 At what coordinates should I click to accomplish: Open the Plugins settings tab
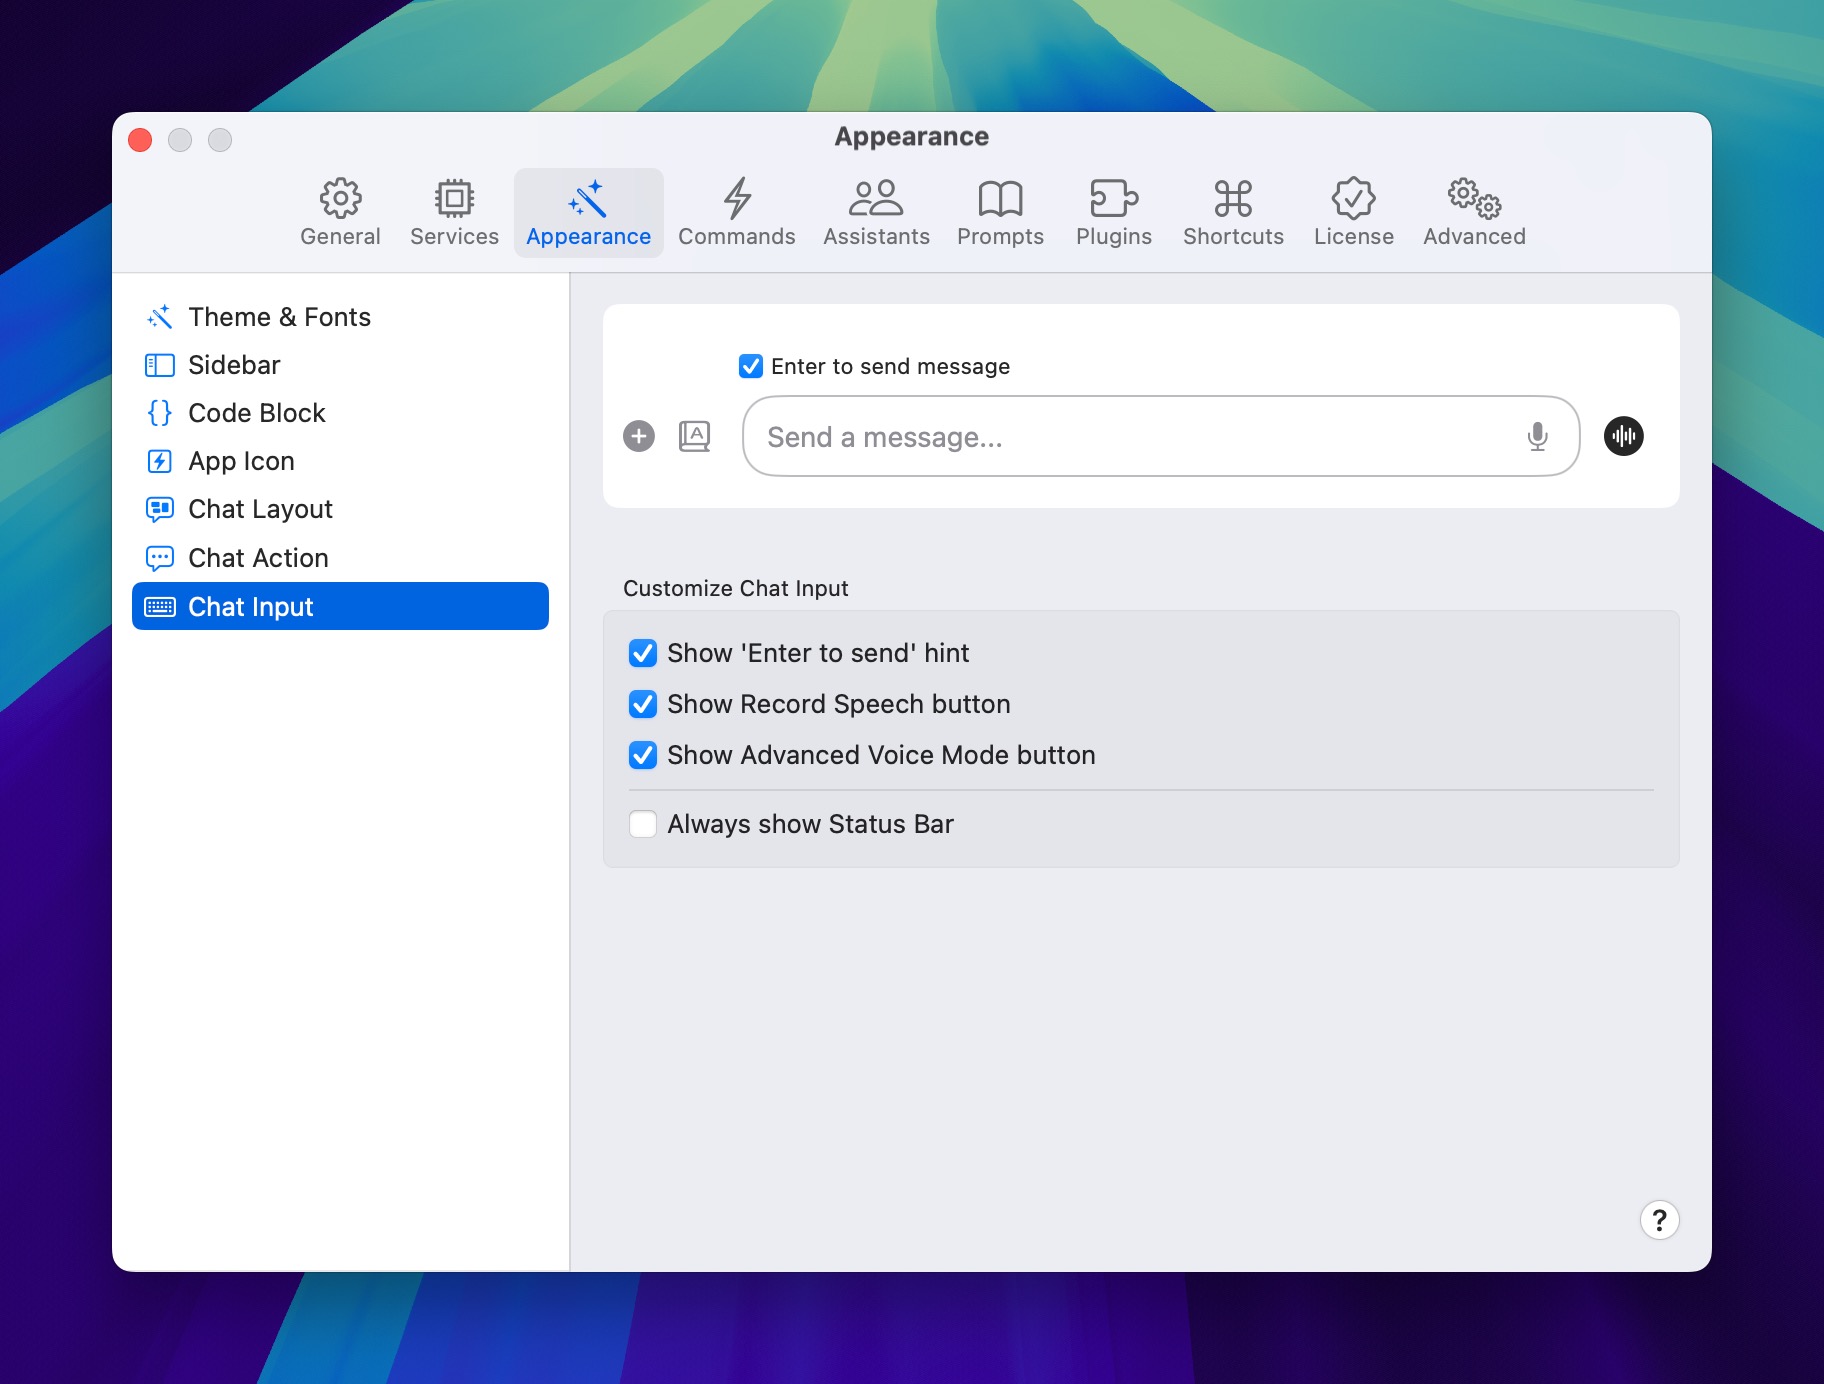pos(1113,212)
